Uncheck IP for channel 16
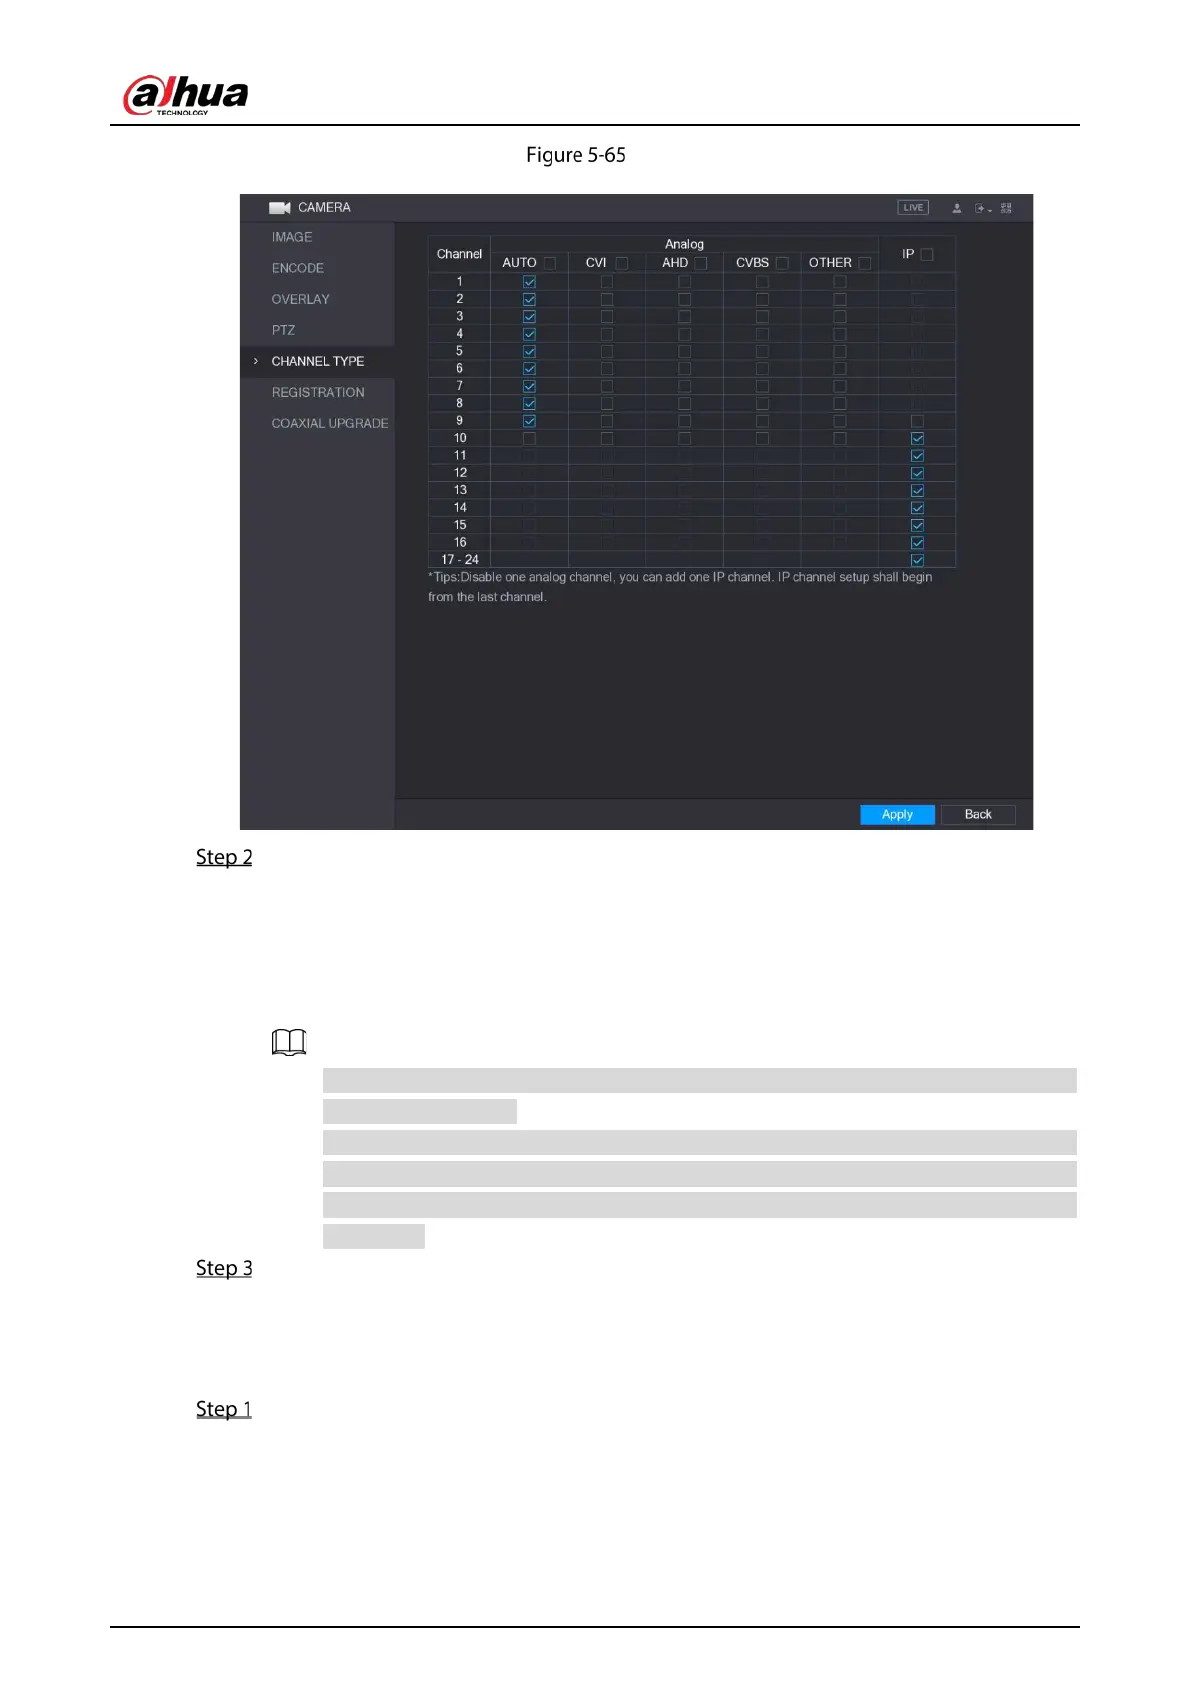Viewport: 1191px width, 1684px height. (x=917, y=542)
